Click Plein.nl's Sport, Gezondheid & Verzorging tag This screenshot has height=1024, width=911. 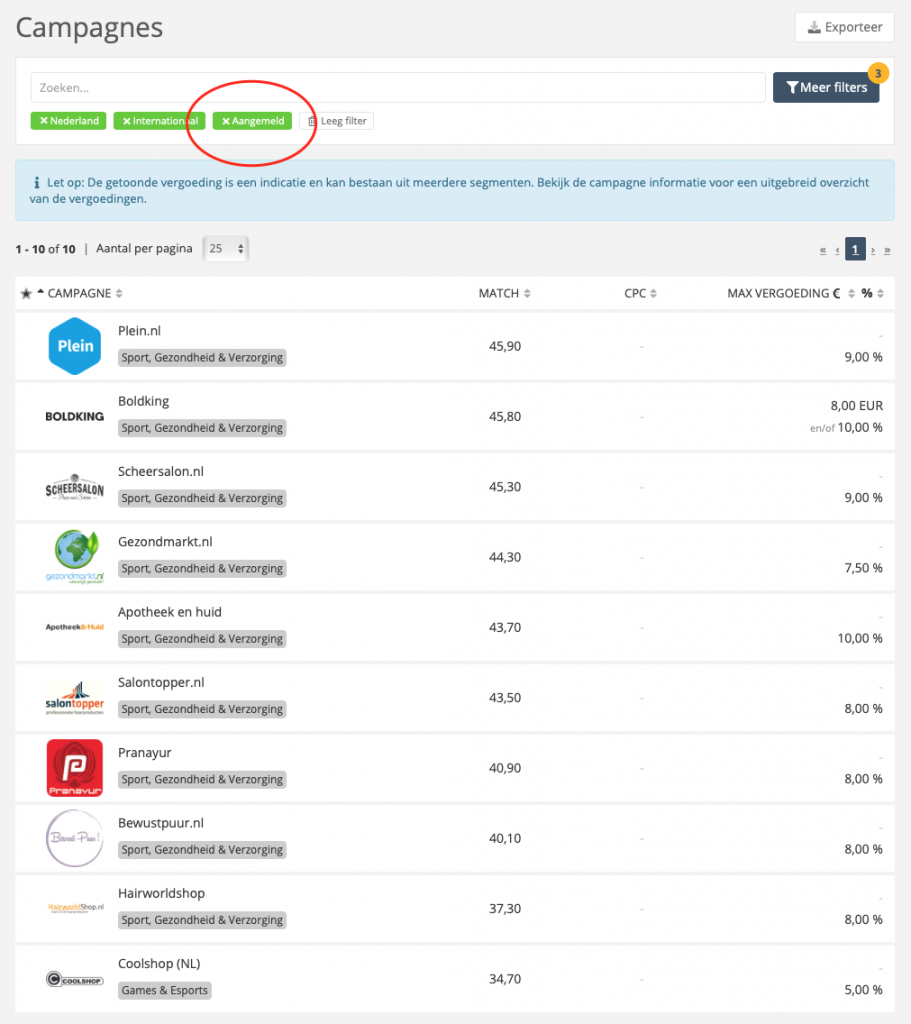(x=202, y=358)
